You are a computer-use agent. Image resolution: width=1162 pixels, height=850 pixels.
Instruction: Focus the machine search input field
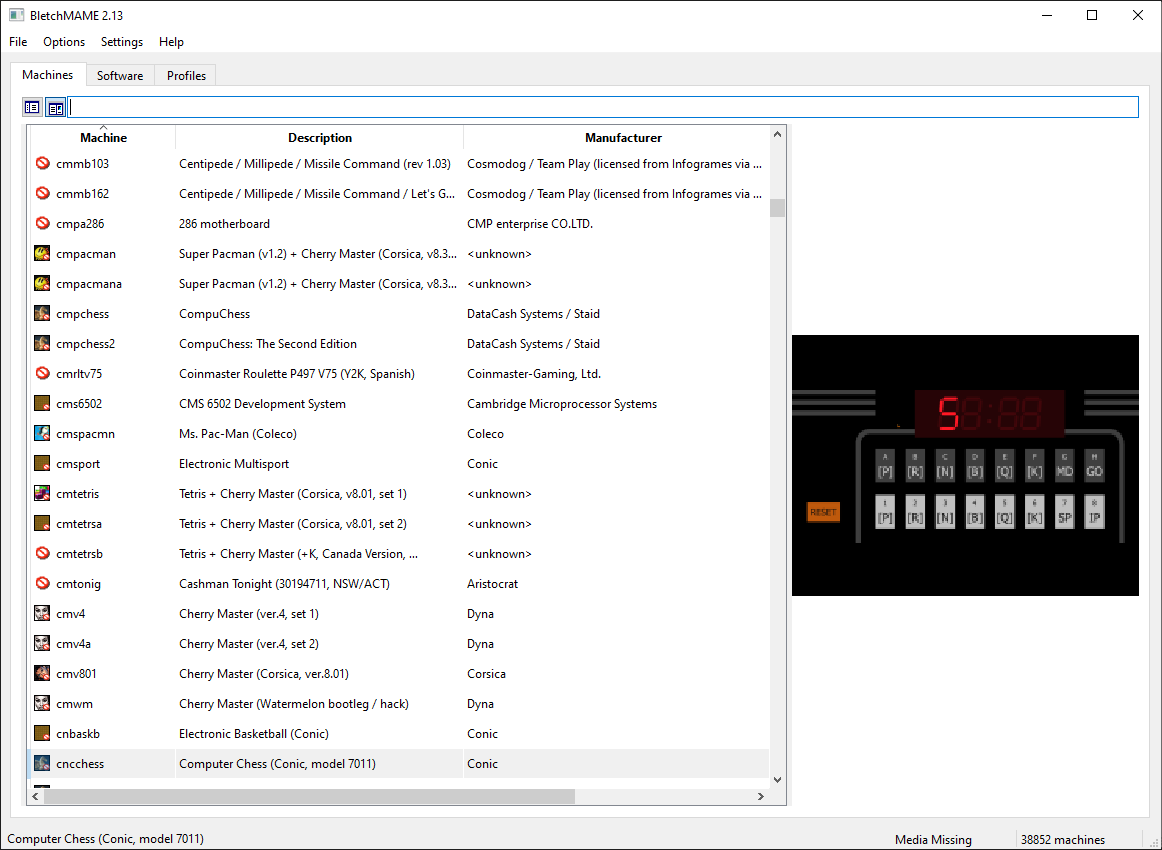tap(603, 107)
